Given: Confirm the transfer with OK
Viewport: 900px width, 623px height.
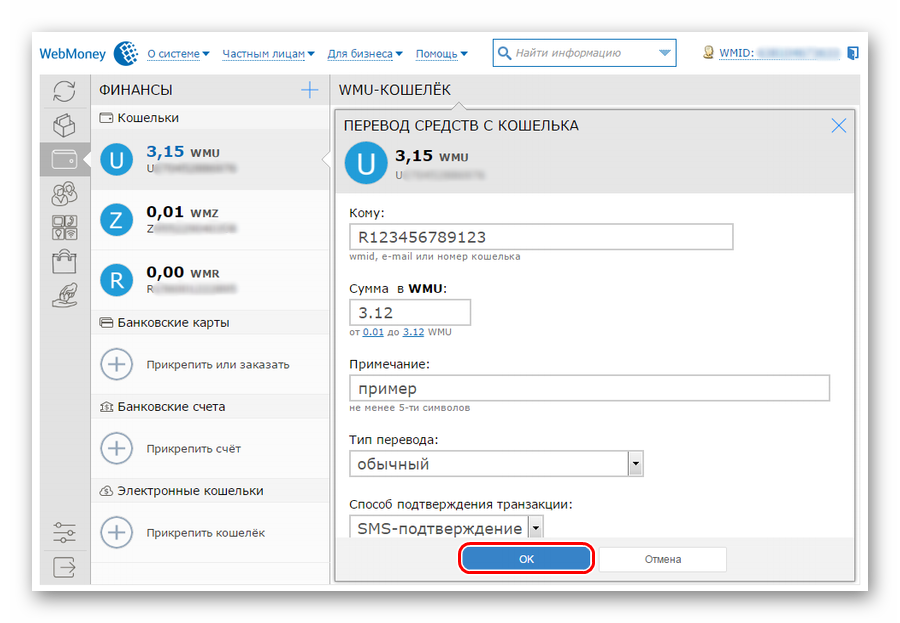Looking at the screenshot, I should pos(526,559).
